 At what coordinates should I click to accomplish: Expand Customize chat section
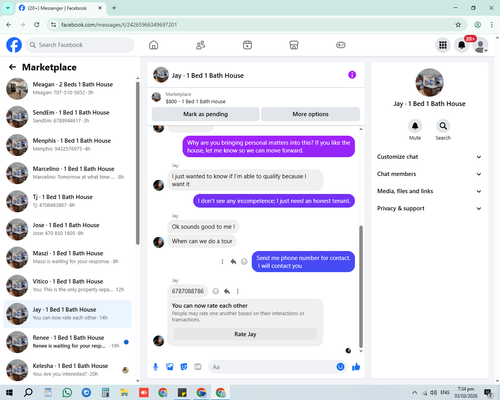pos(429,157)
